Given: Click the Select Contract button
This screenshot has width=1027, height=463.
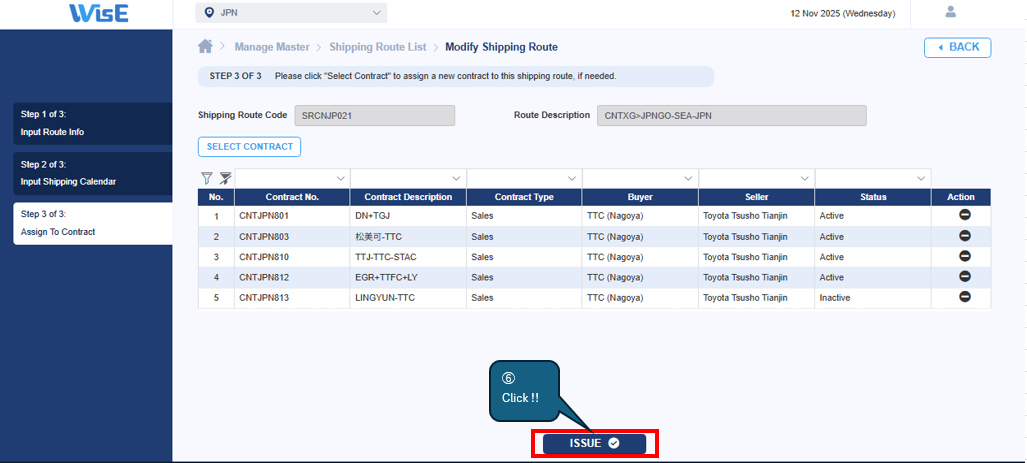Looking at the screenshot, I should click(249, 147).
